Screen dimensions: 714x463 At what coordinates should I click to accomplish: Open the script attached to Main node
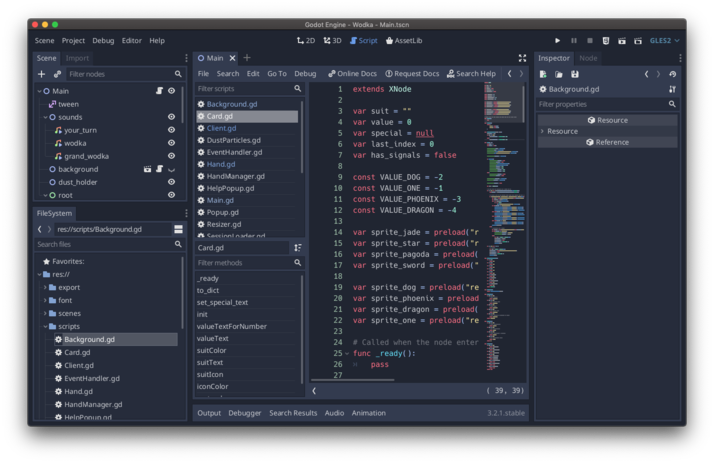(158, 91)
